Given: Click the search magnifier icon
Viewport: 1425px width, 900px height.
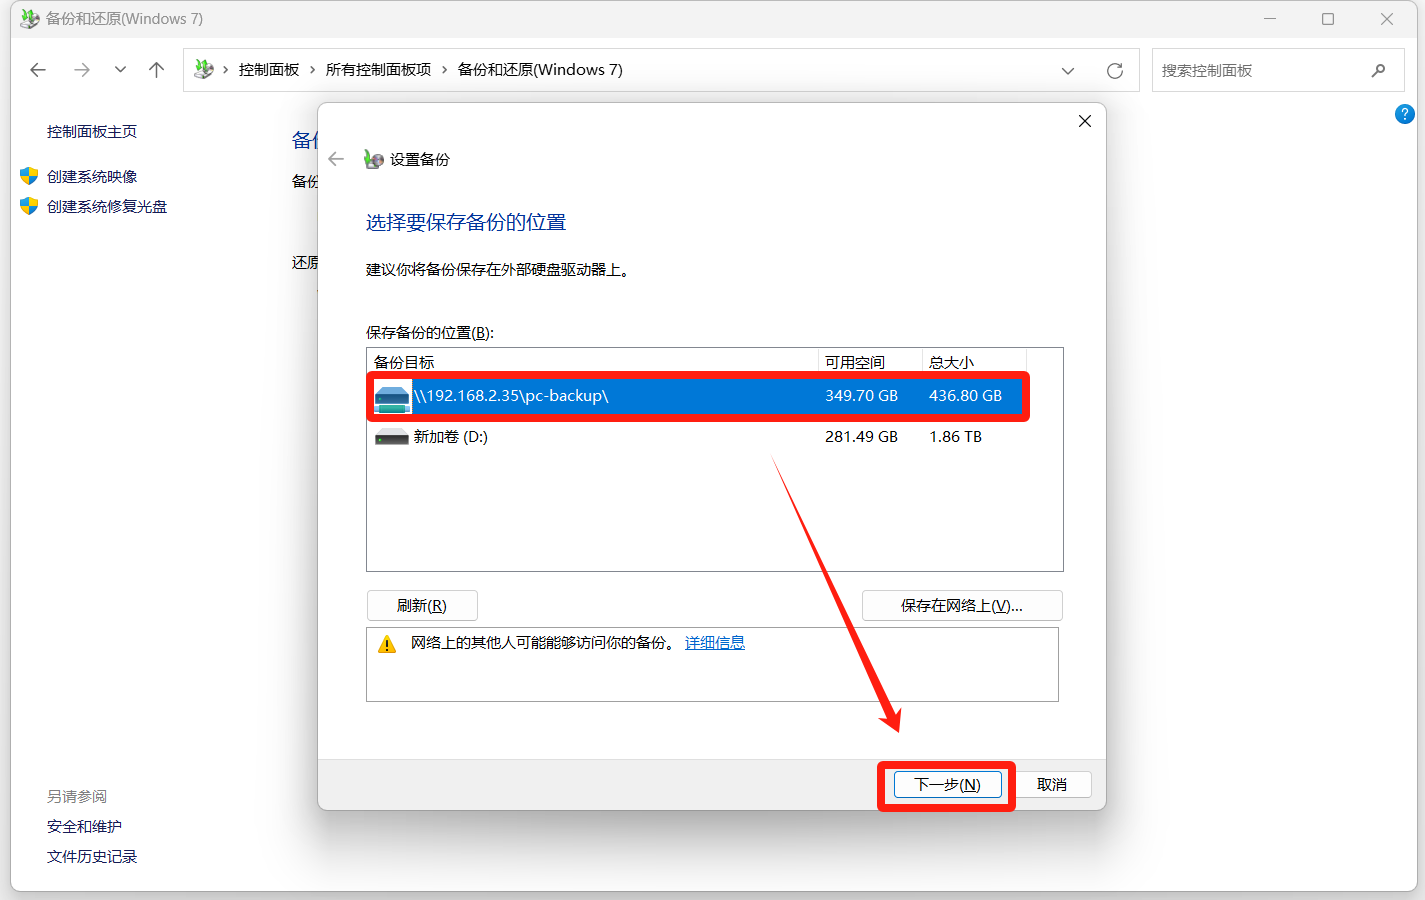Looking at the screenshot, I should click(1378, 71).
